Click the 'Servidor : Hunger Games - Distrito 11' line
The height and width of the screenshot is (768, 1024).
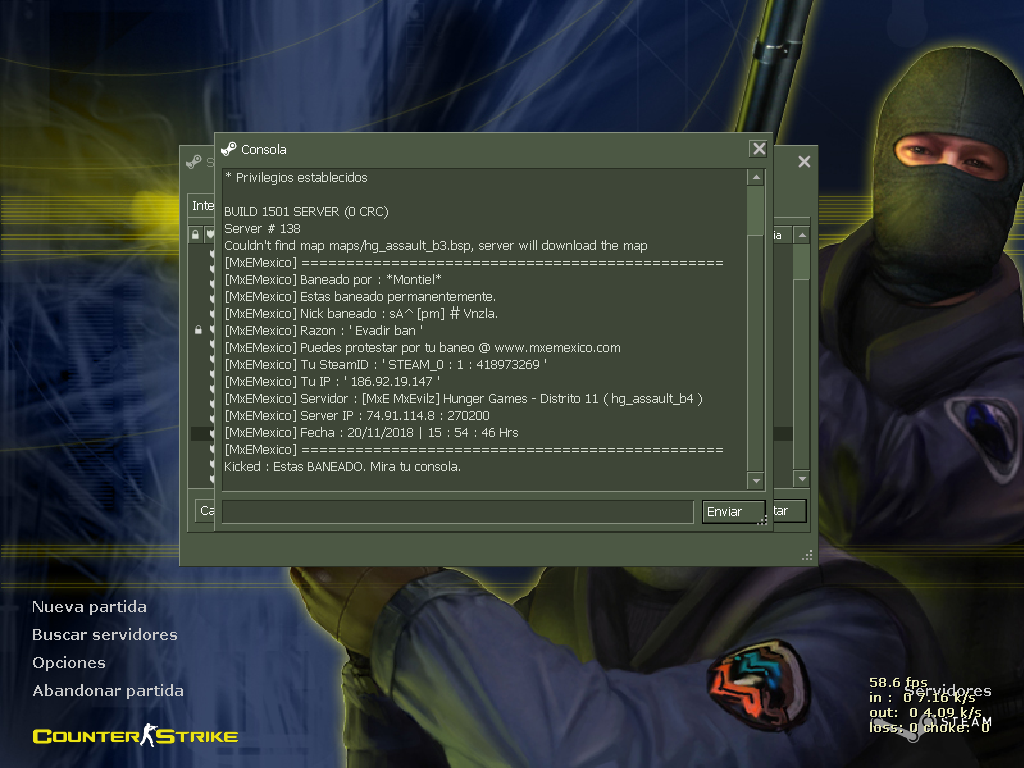pyautogui.click(x=464, y=398)
